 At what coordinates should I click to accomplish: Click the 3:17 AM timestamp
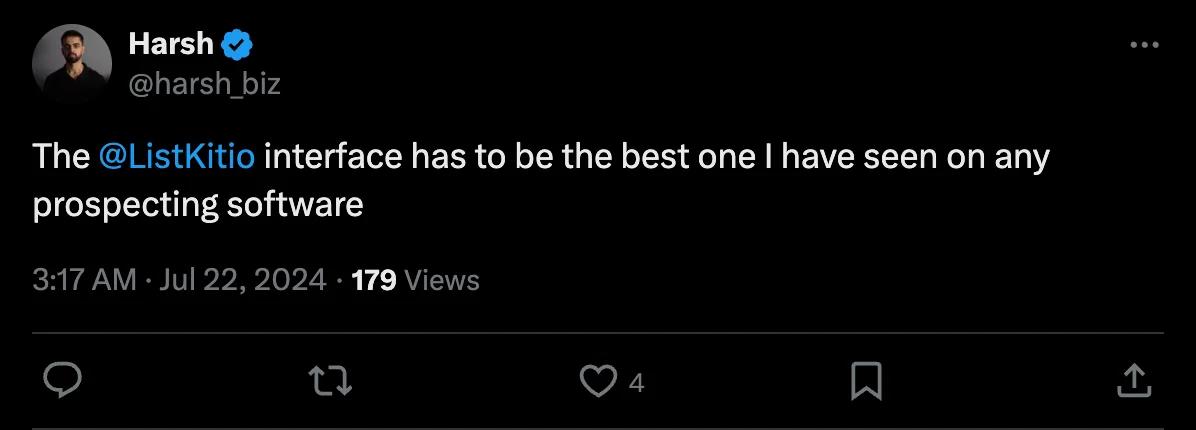point(85,281)
